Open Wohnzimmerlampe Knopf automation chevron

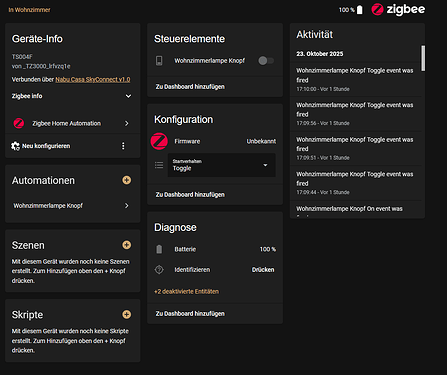tap(127, 206)
